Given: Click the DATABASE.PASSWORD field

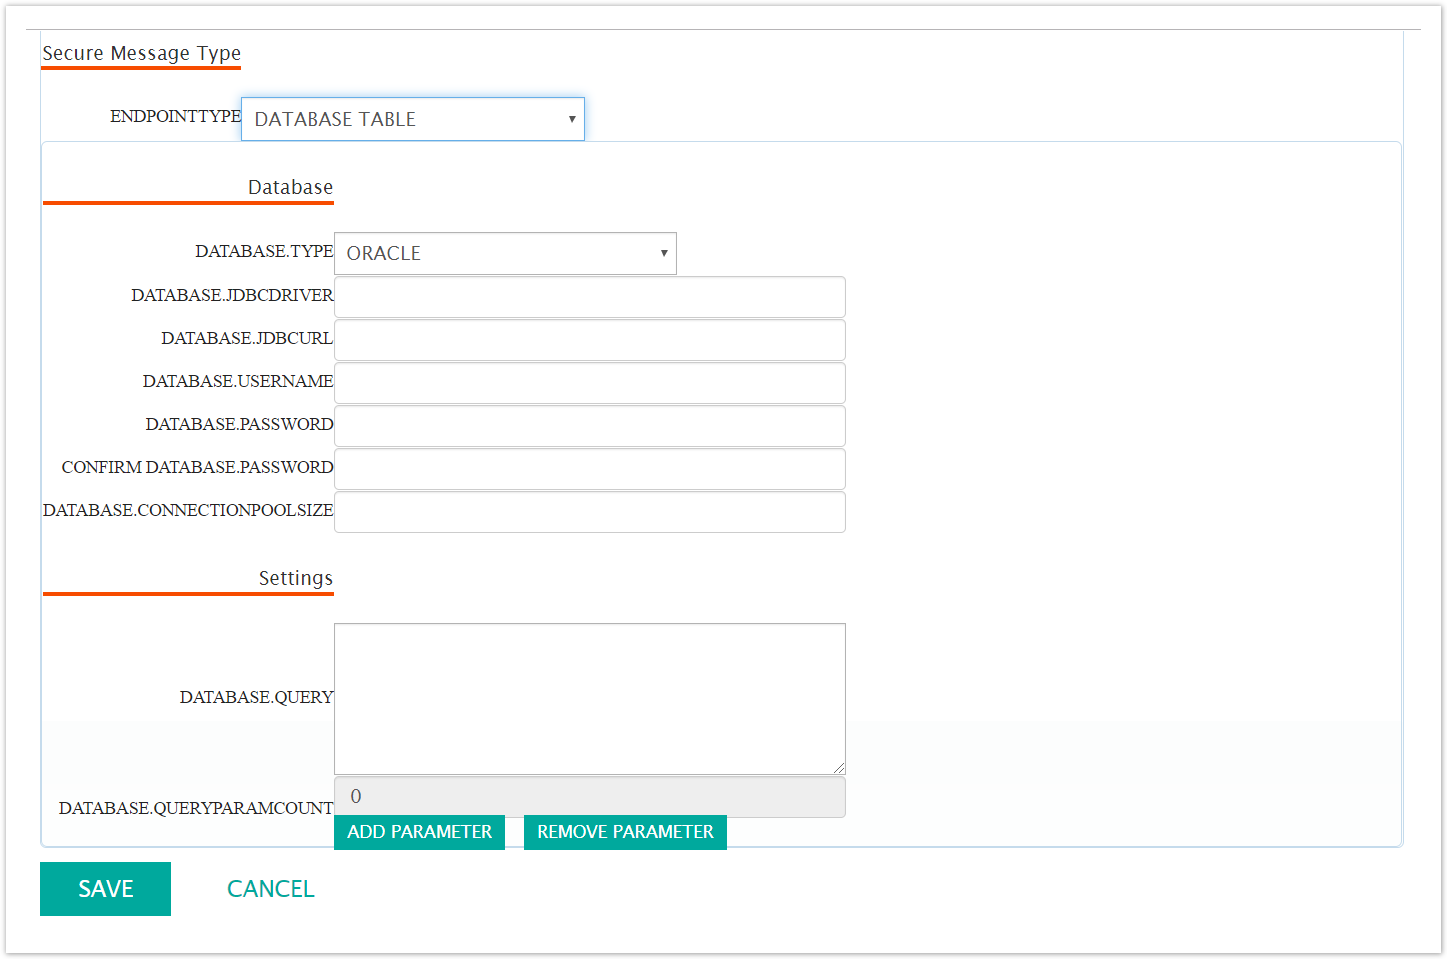Looking at the screenshot, I should pyautogui.click(x=589, y=425).
